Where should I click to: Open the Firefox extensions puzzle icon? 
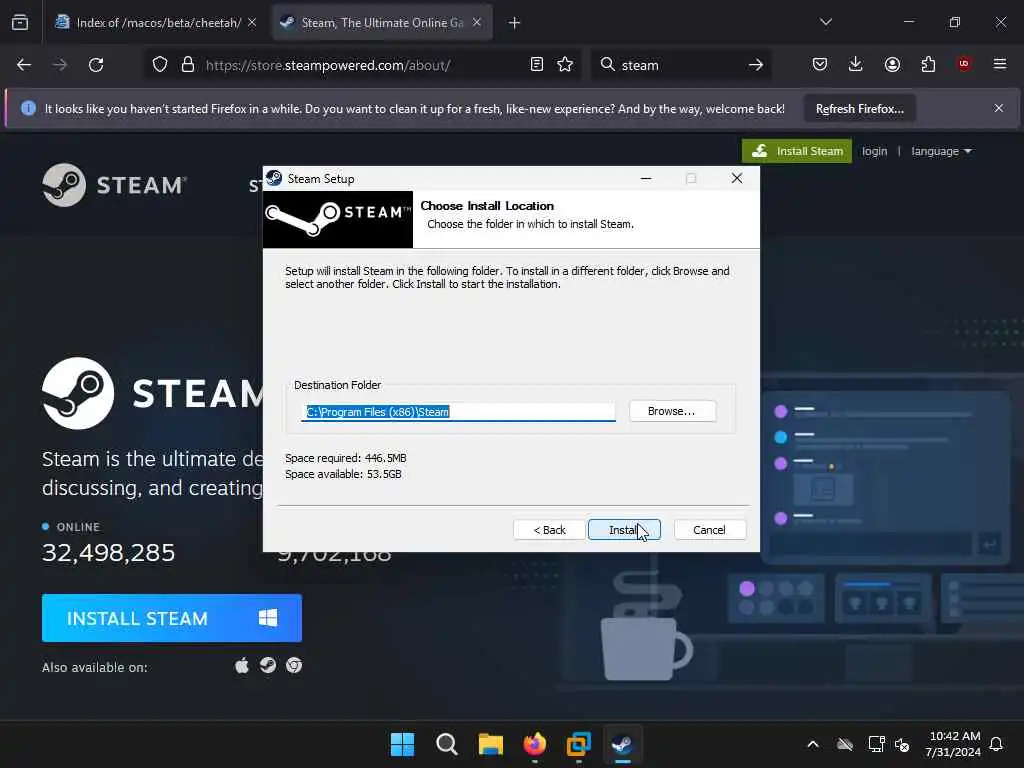928,64
